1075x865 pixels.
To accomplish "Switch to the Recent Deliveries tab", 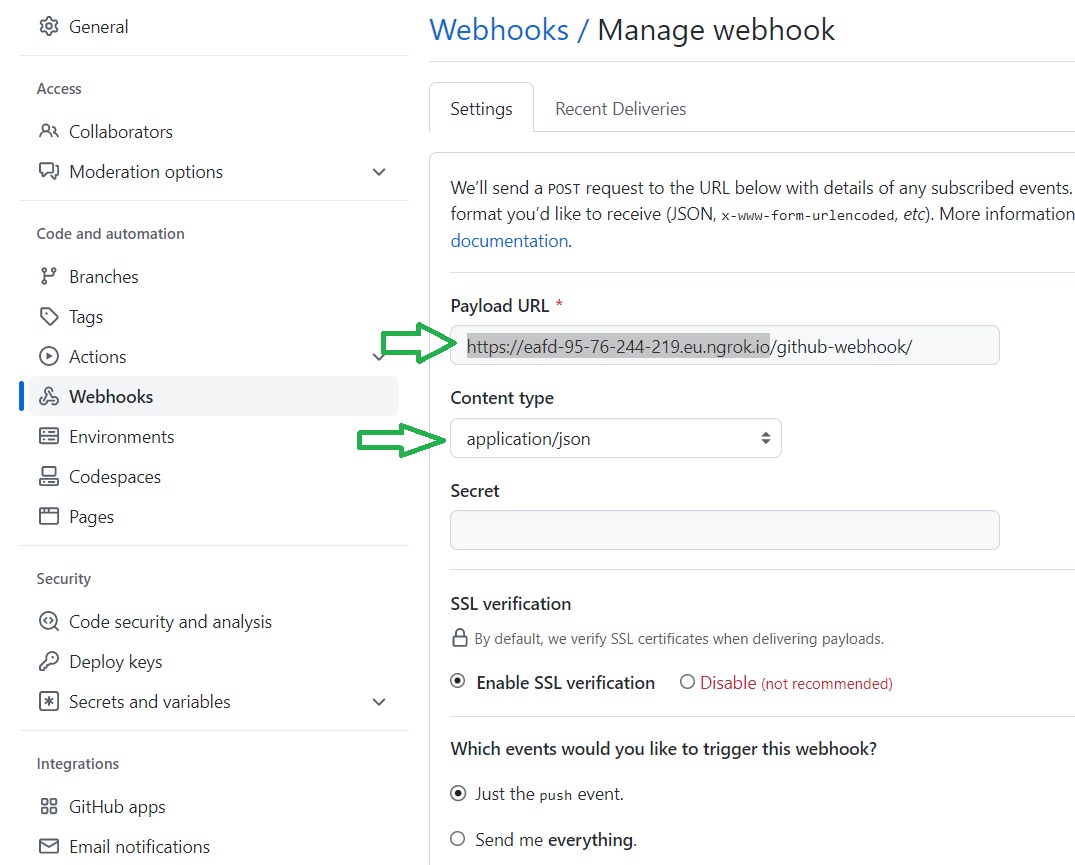I will (620, 109).
